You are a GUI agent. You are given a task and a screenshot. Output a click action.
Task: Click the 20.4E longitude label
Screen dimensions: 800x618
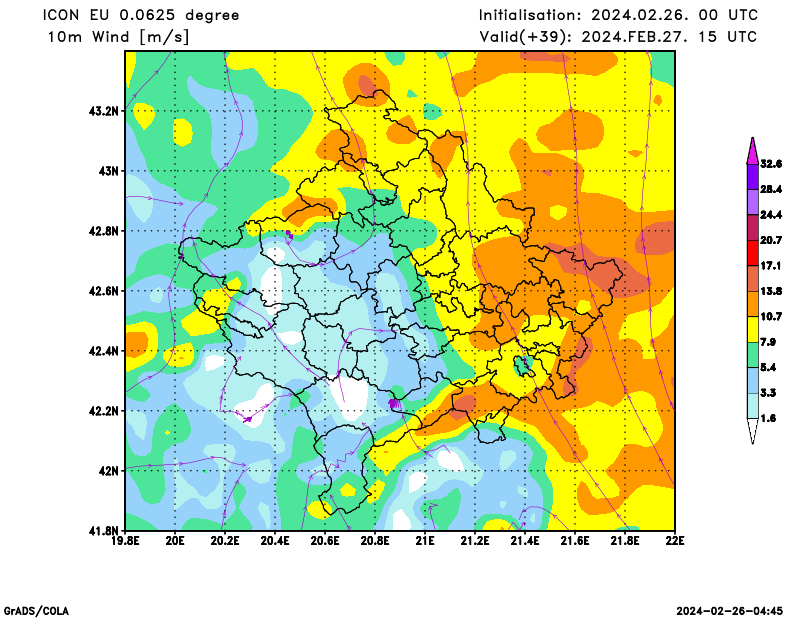coord(275,541)
